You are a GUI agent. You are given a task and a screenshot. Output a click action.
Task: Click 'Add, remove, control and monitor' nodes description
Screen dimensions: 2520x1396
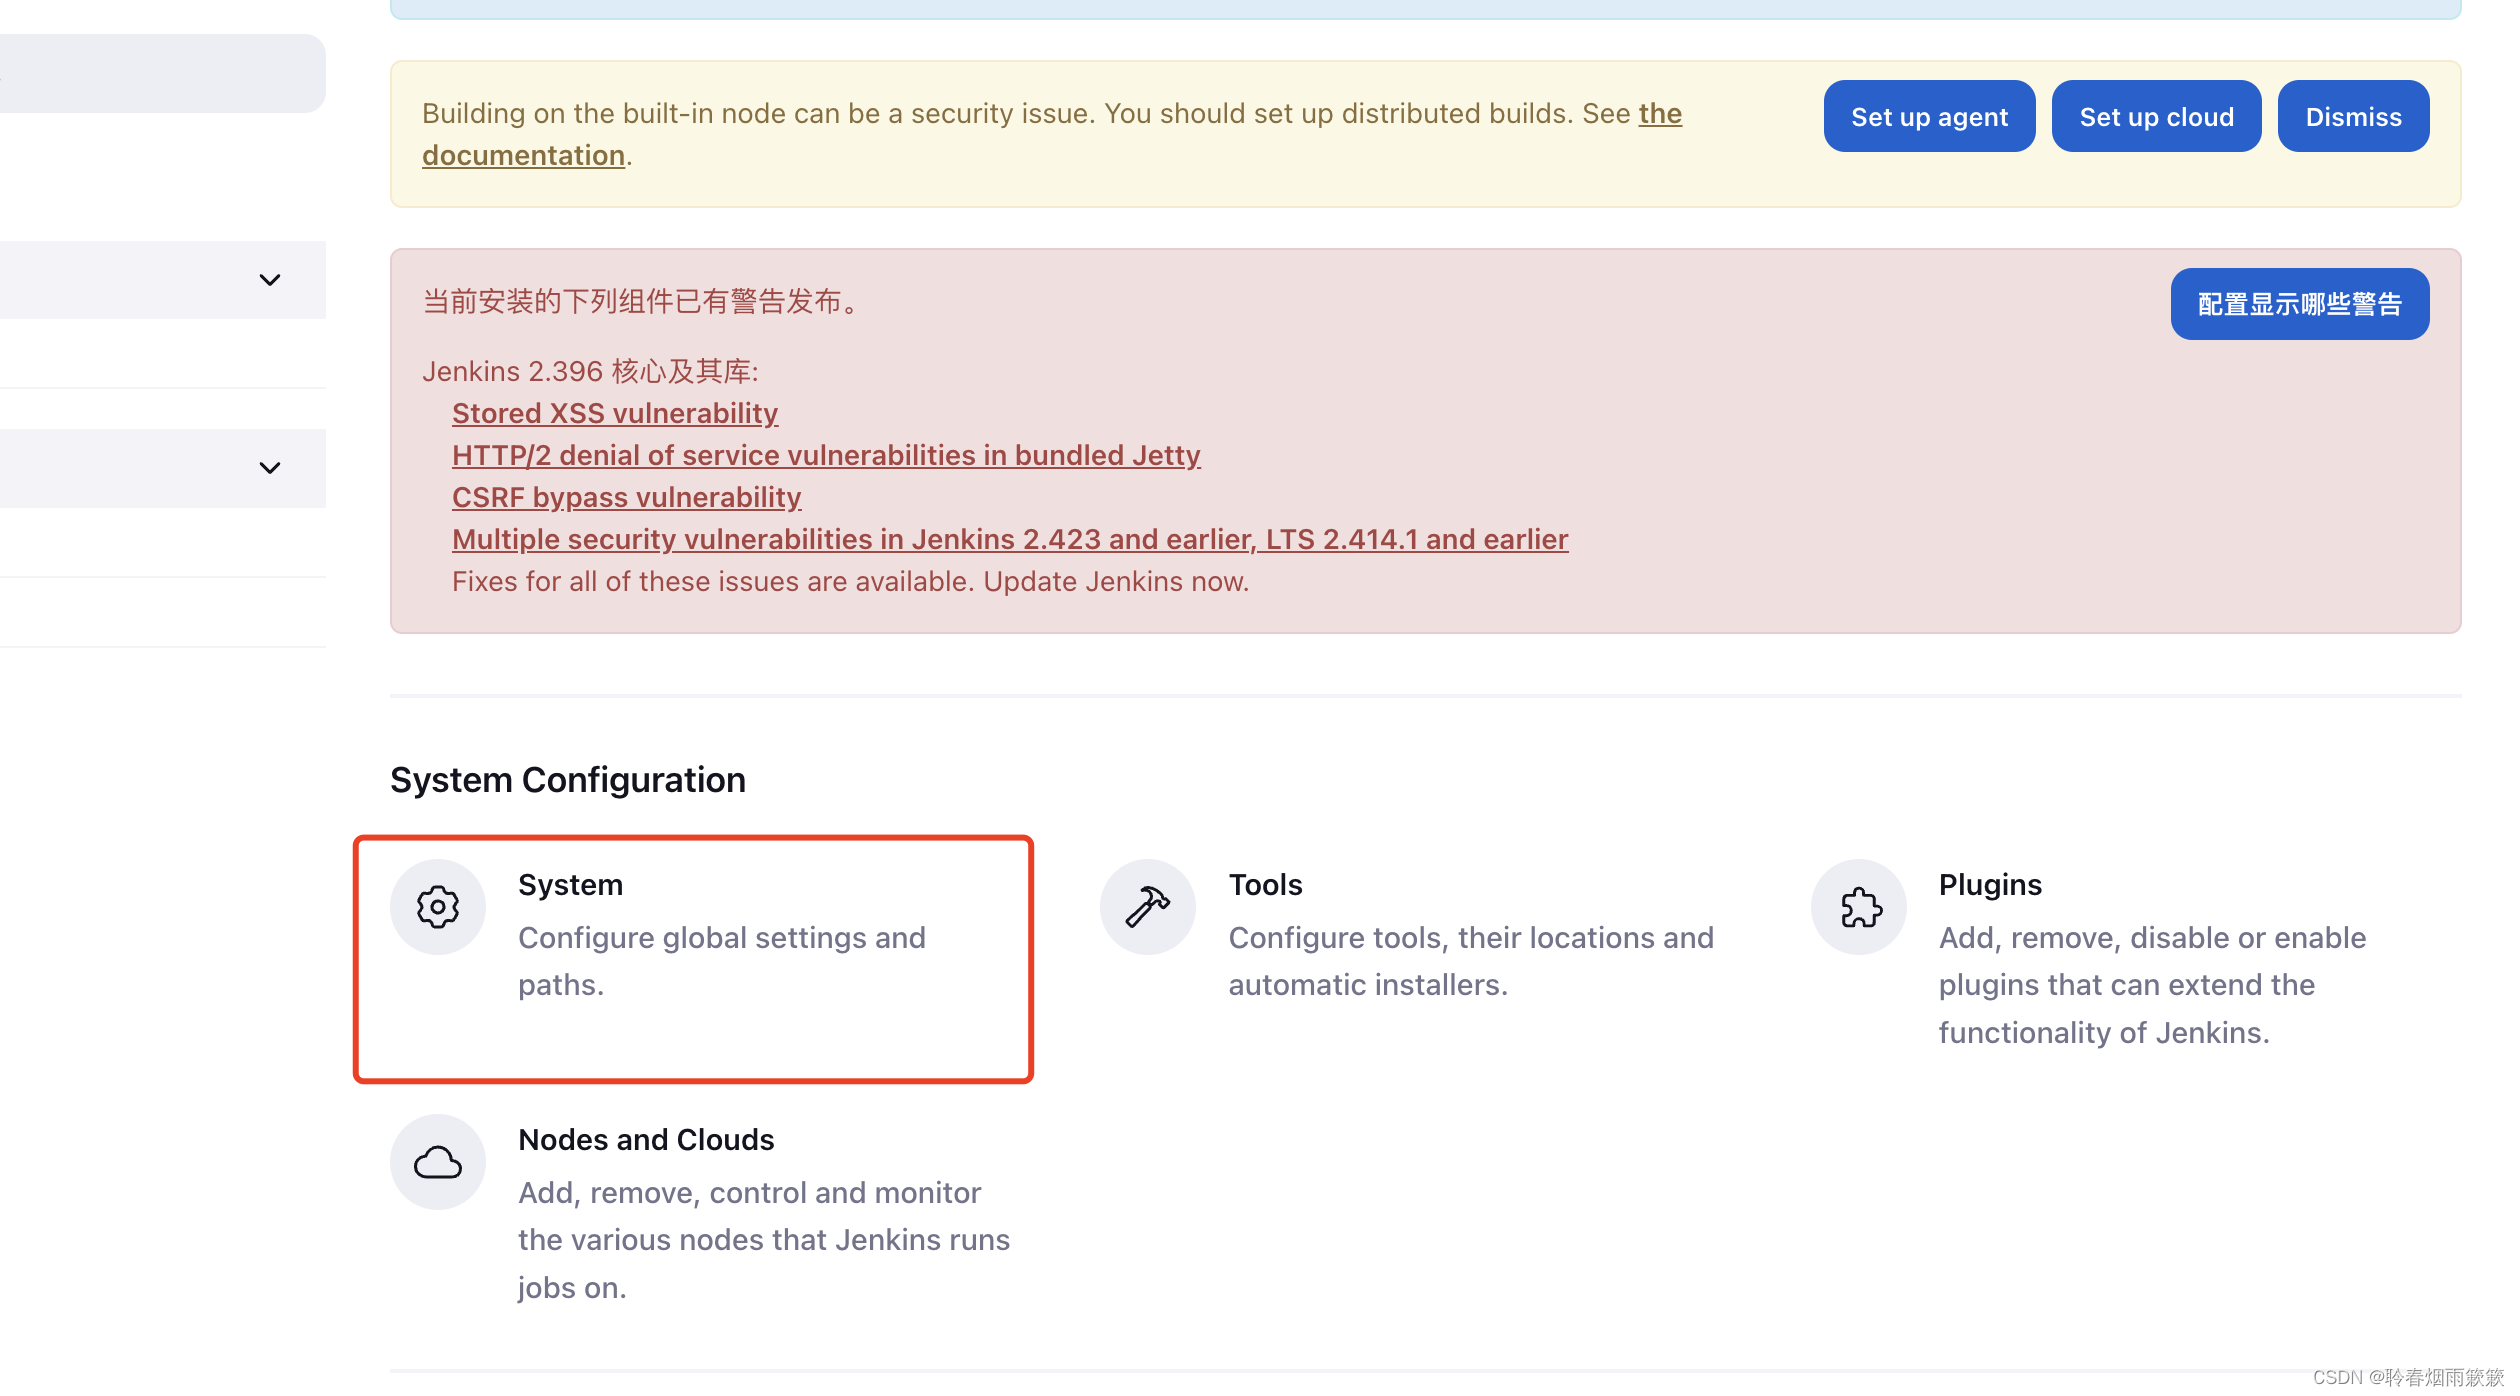coord(764,1240)
